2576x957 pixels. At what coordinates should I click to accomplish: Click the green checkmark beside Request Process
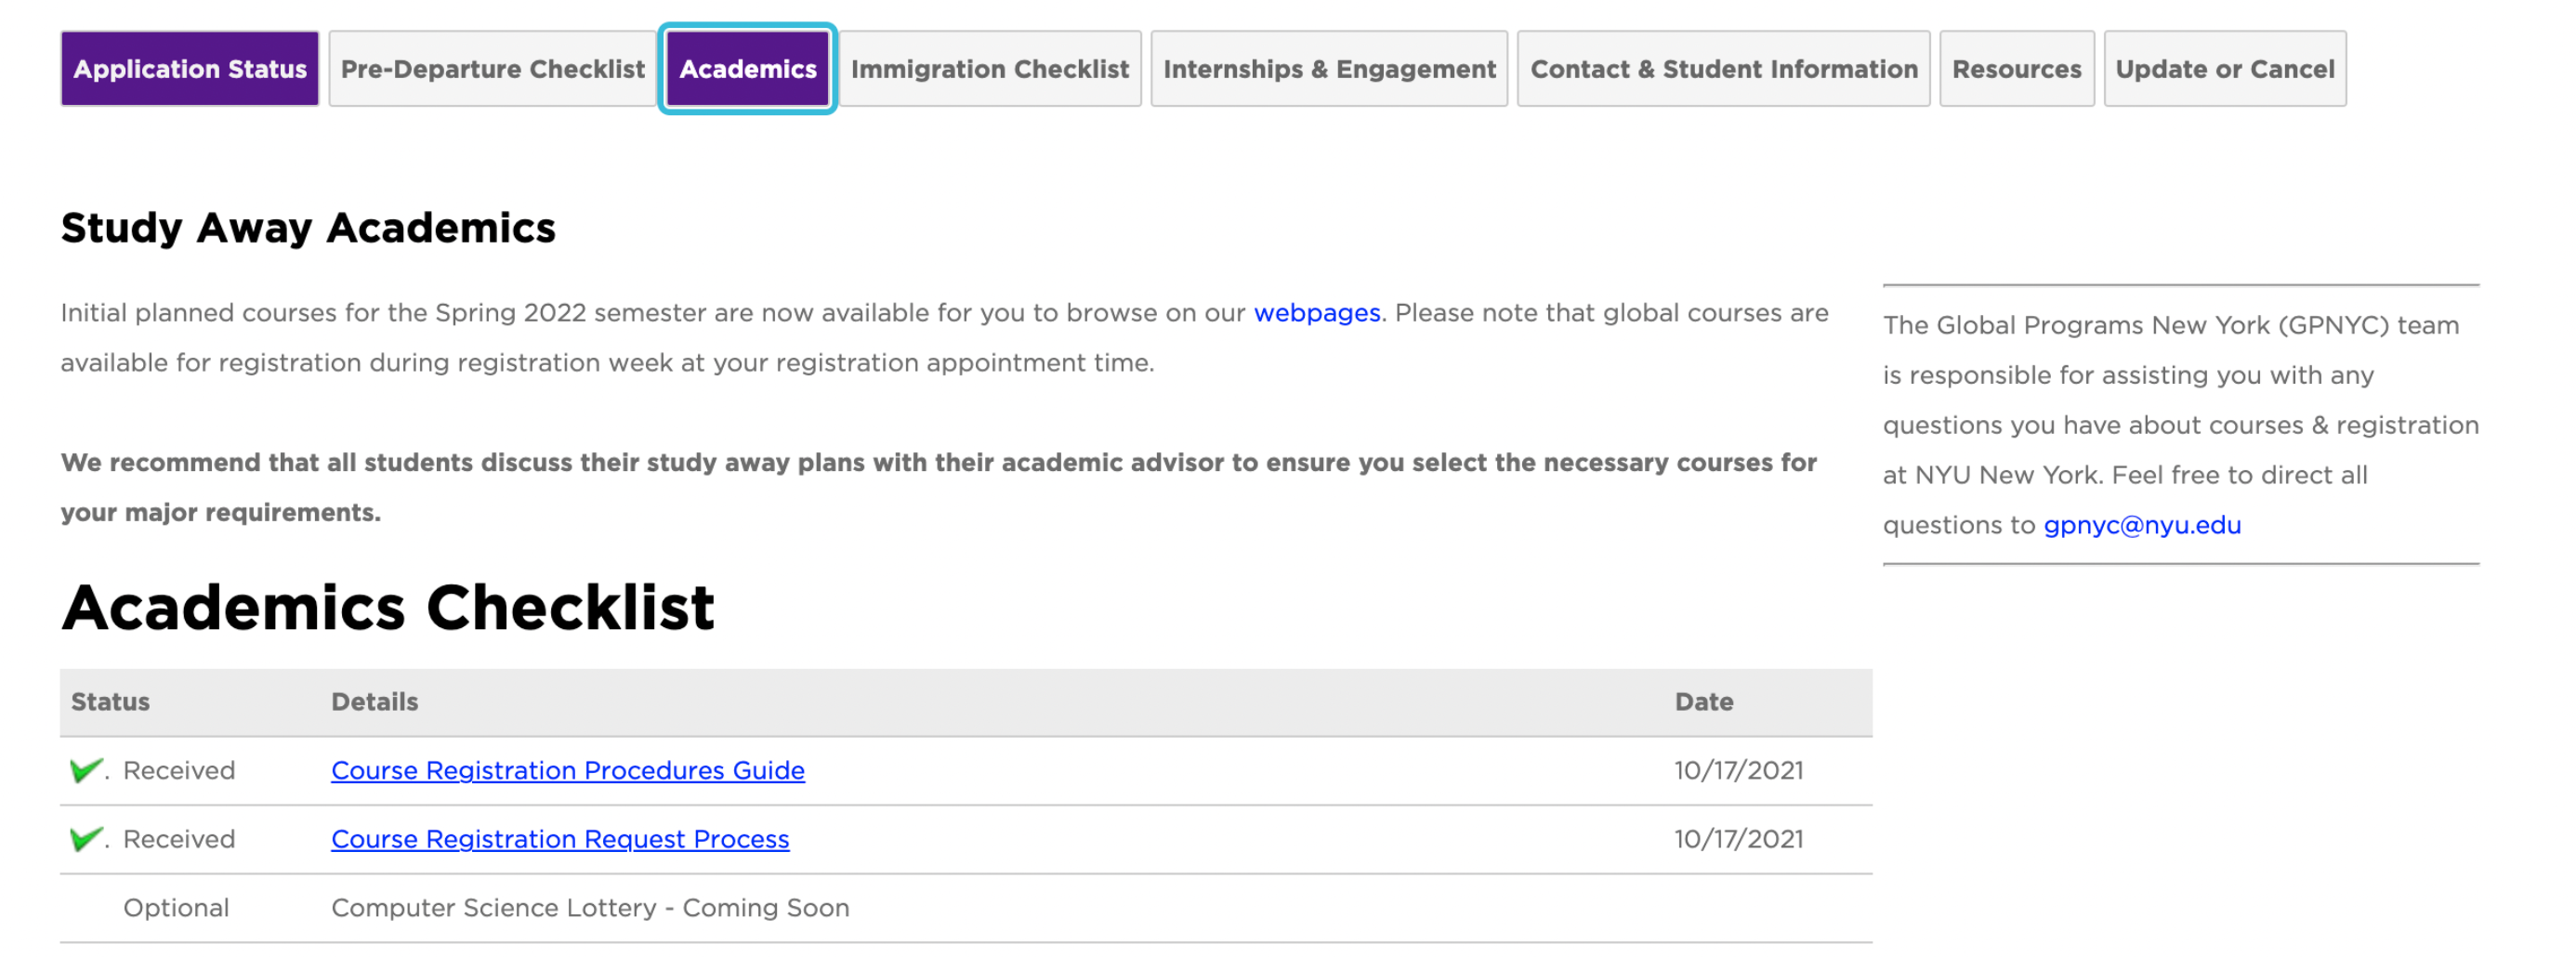[x=86, y=838]
